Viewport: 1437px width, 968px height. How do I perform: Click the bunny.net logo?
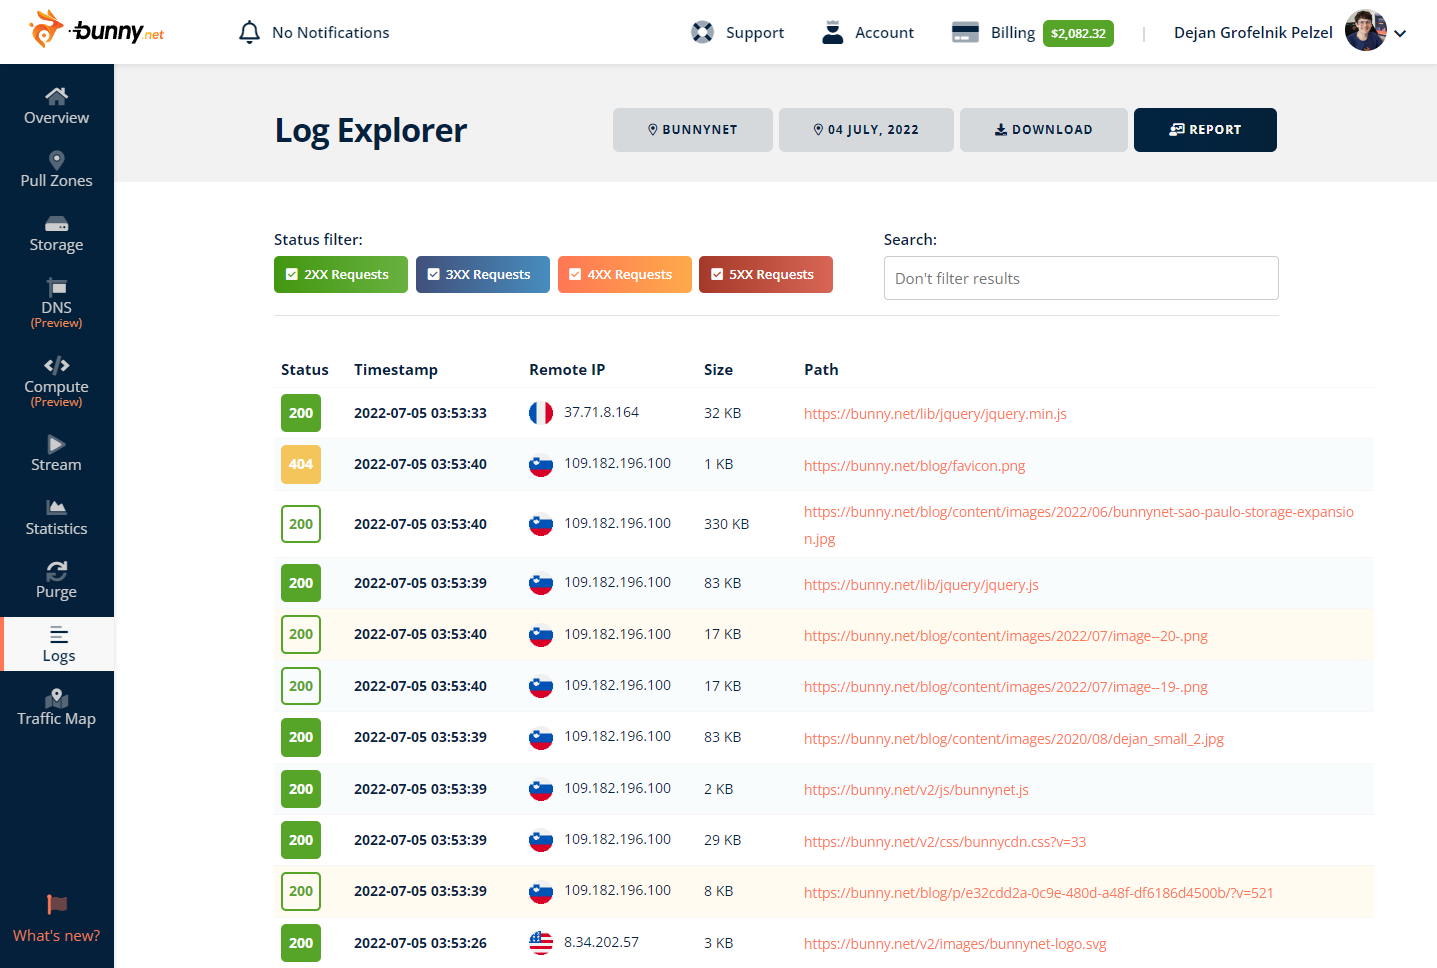point(97,30)
